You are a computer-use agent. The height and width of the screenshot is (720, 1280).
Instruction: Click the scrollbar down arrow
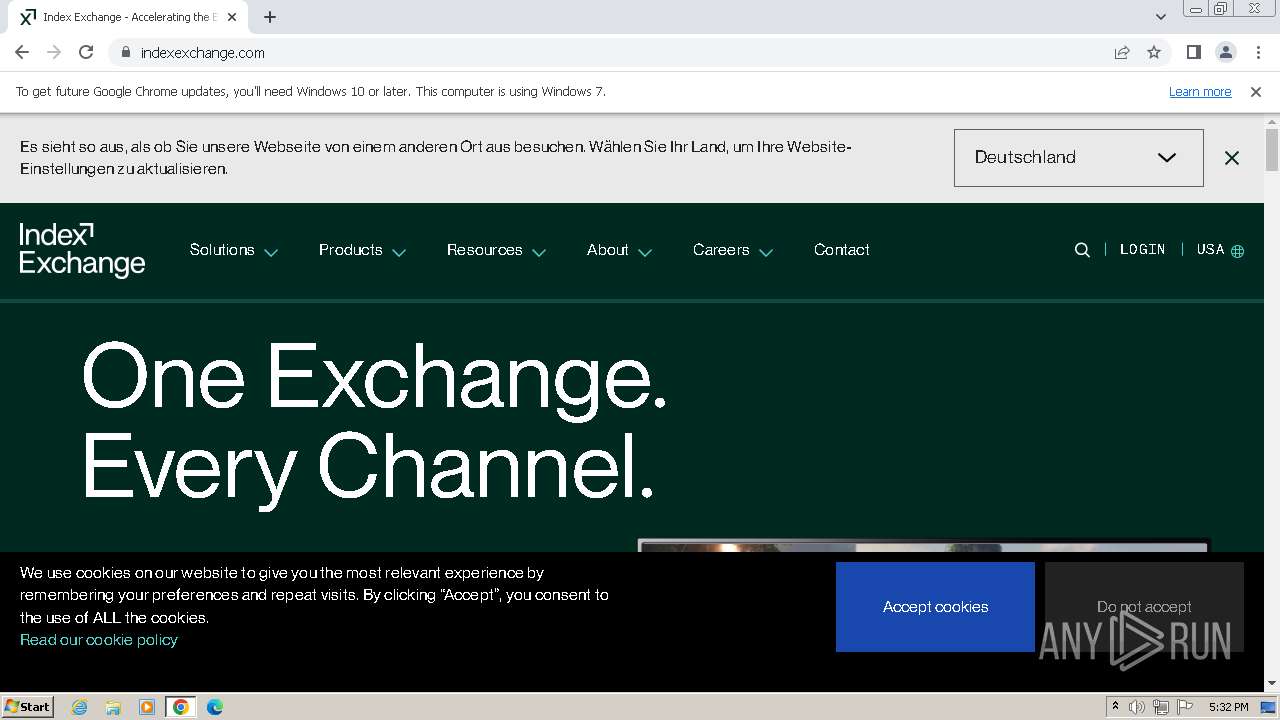pos(1272,684)
